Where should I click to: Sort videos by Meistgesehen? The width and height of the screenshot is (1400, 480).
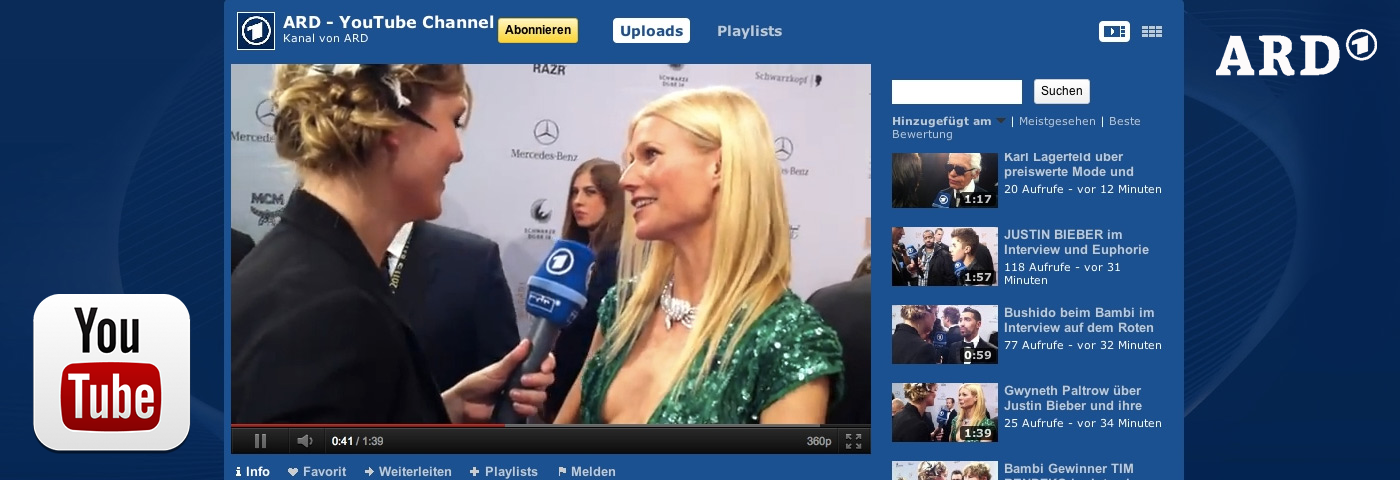[1057, 121]
